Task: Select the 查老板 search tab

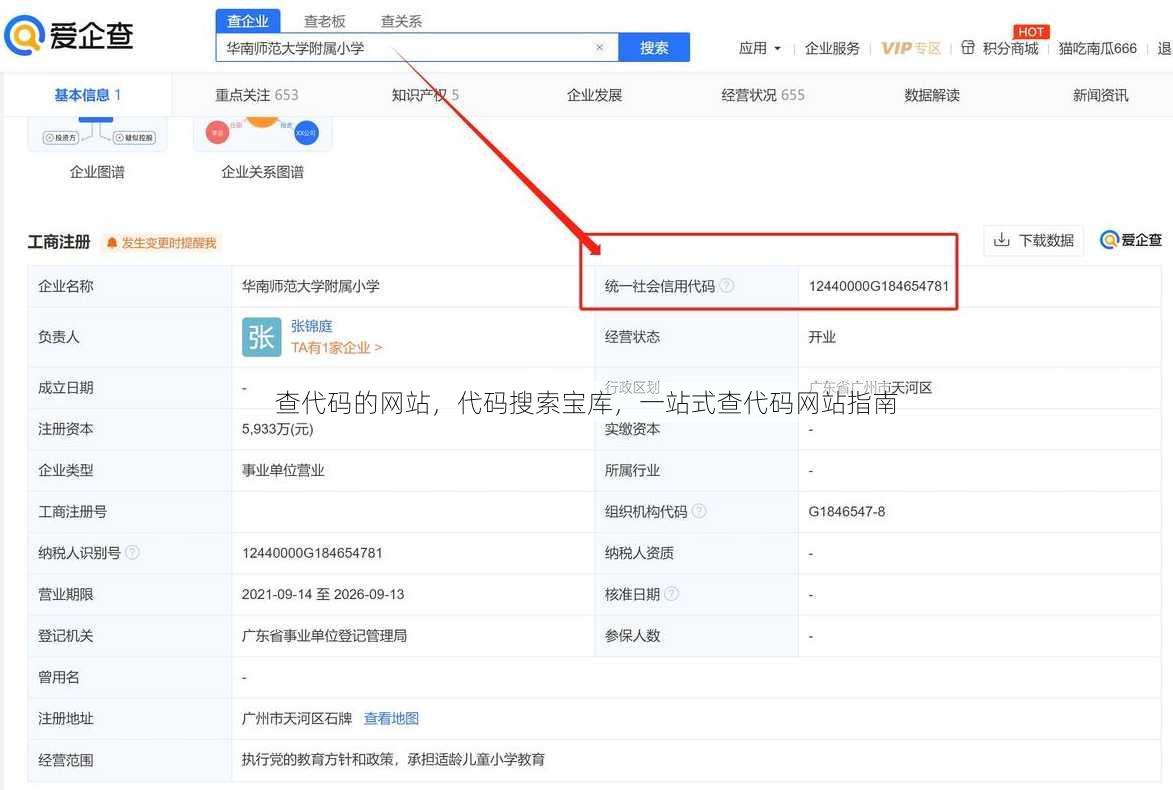Action: coord(325,21)
